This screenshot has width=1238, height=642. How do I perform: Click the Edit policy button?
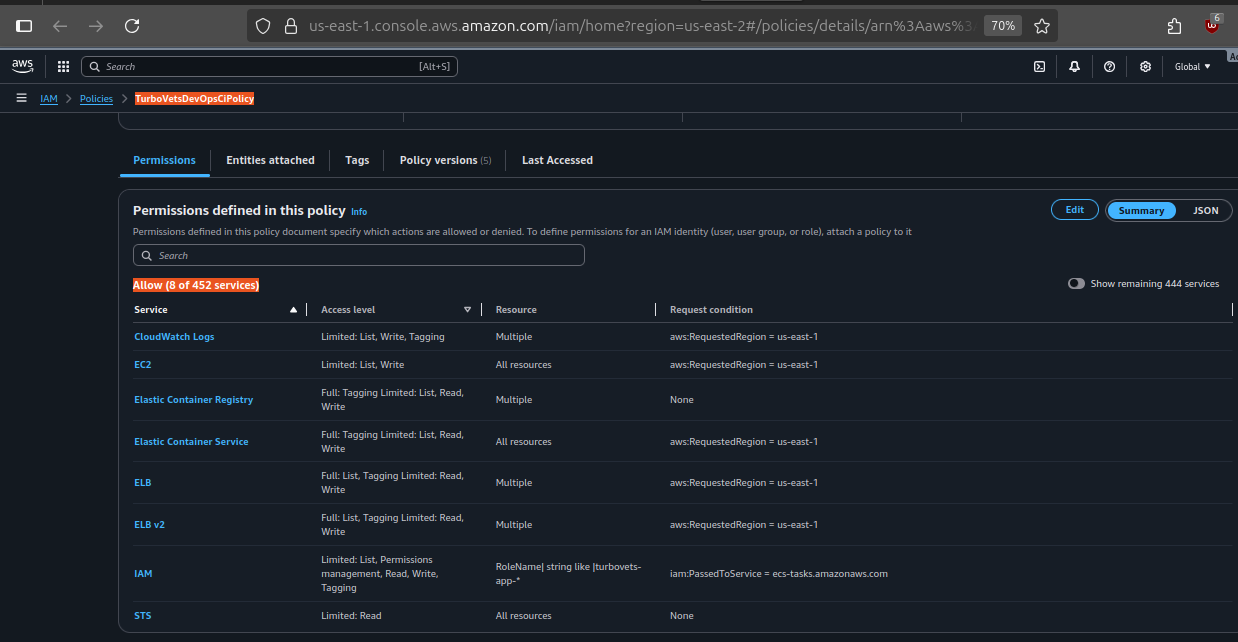1074,210
